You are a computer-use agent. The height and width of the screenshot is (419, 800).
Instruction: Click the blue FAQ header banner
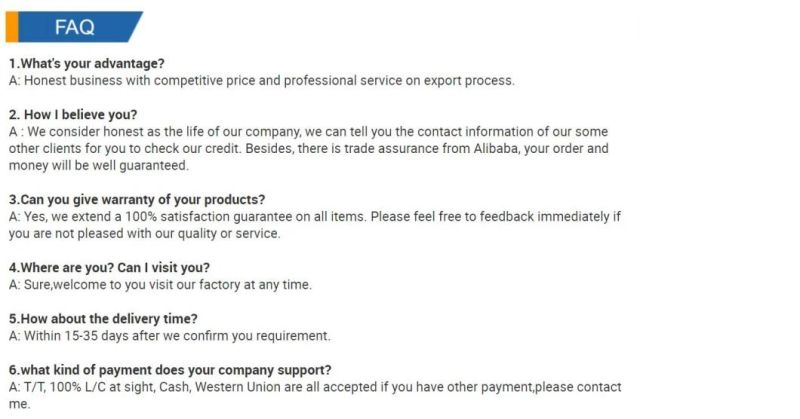tap(74, 27)
